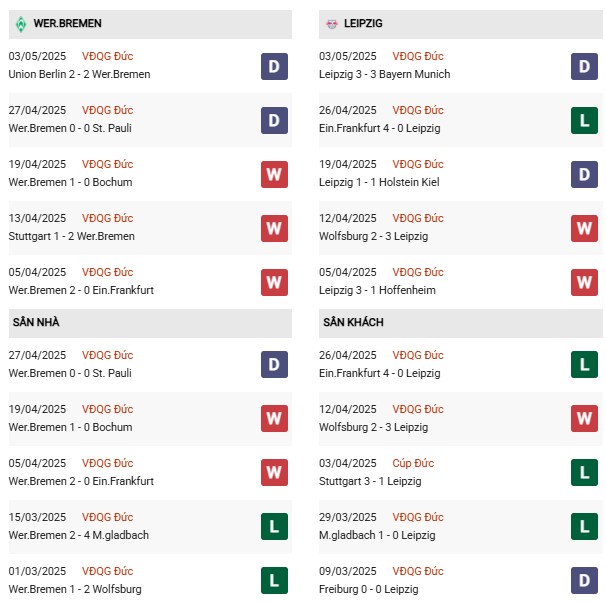Click the Werder Bremen club logo
The height and width of the screenshot is (602, 606).
[x=21, y=24]
